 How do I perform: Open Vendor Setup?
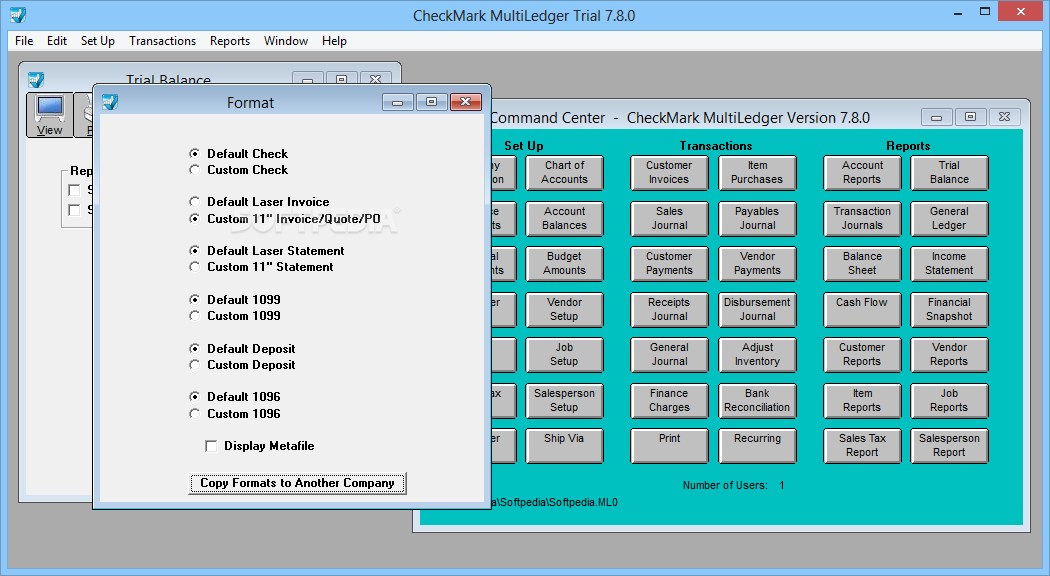point(565,309)
